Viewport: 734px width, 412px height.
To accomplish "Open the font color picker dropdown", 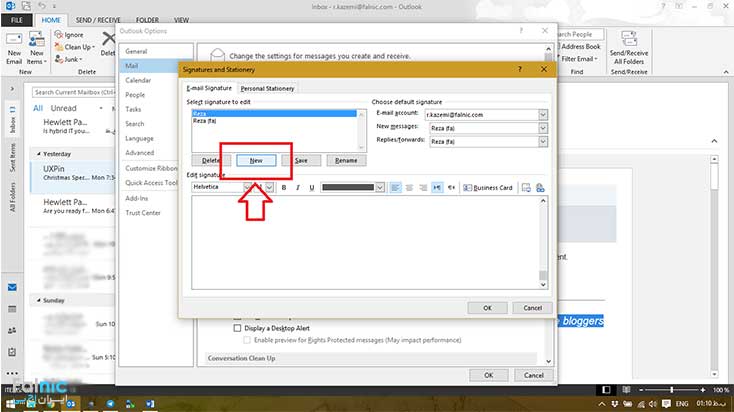I will coord(380,187).
